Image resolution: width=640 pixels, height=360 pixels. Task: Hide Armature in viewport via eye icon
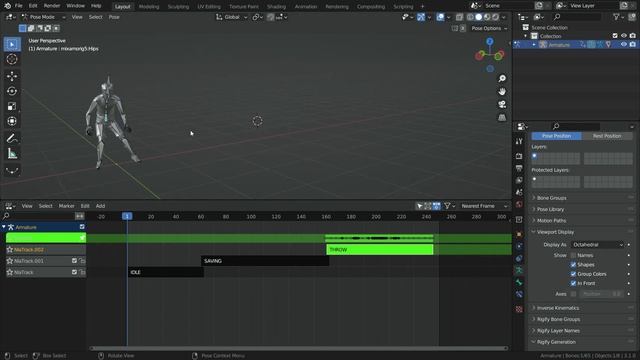[624, 44]
